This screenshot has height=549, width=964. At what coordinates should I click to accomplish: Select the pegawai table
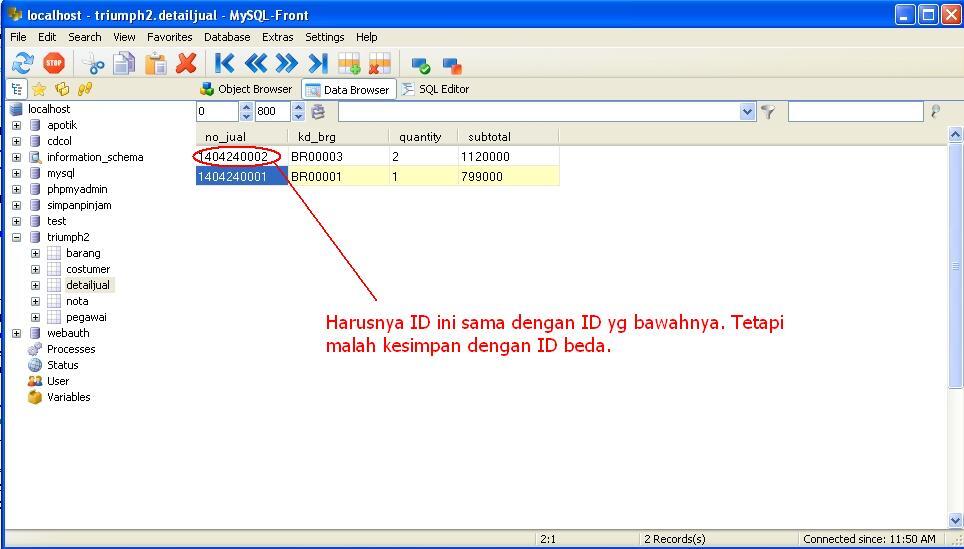(86, 317)
